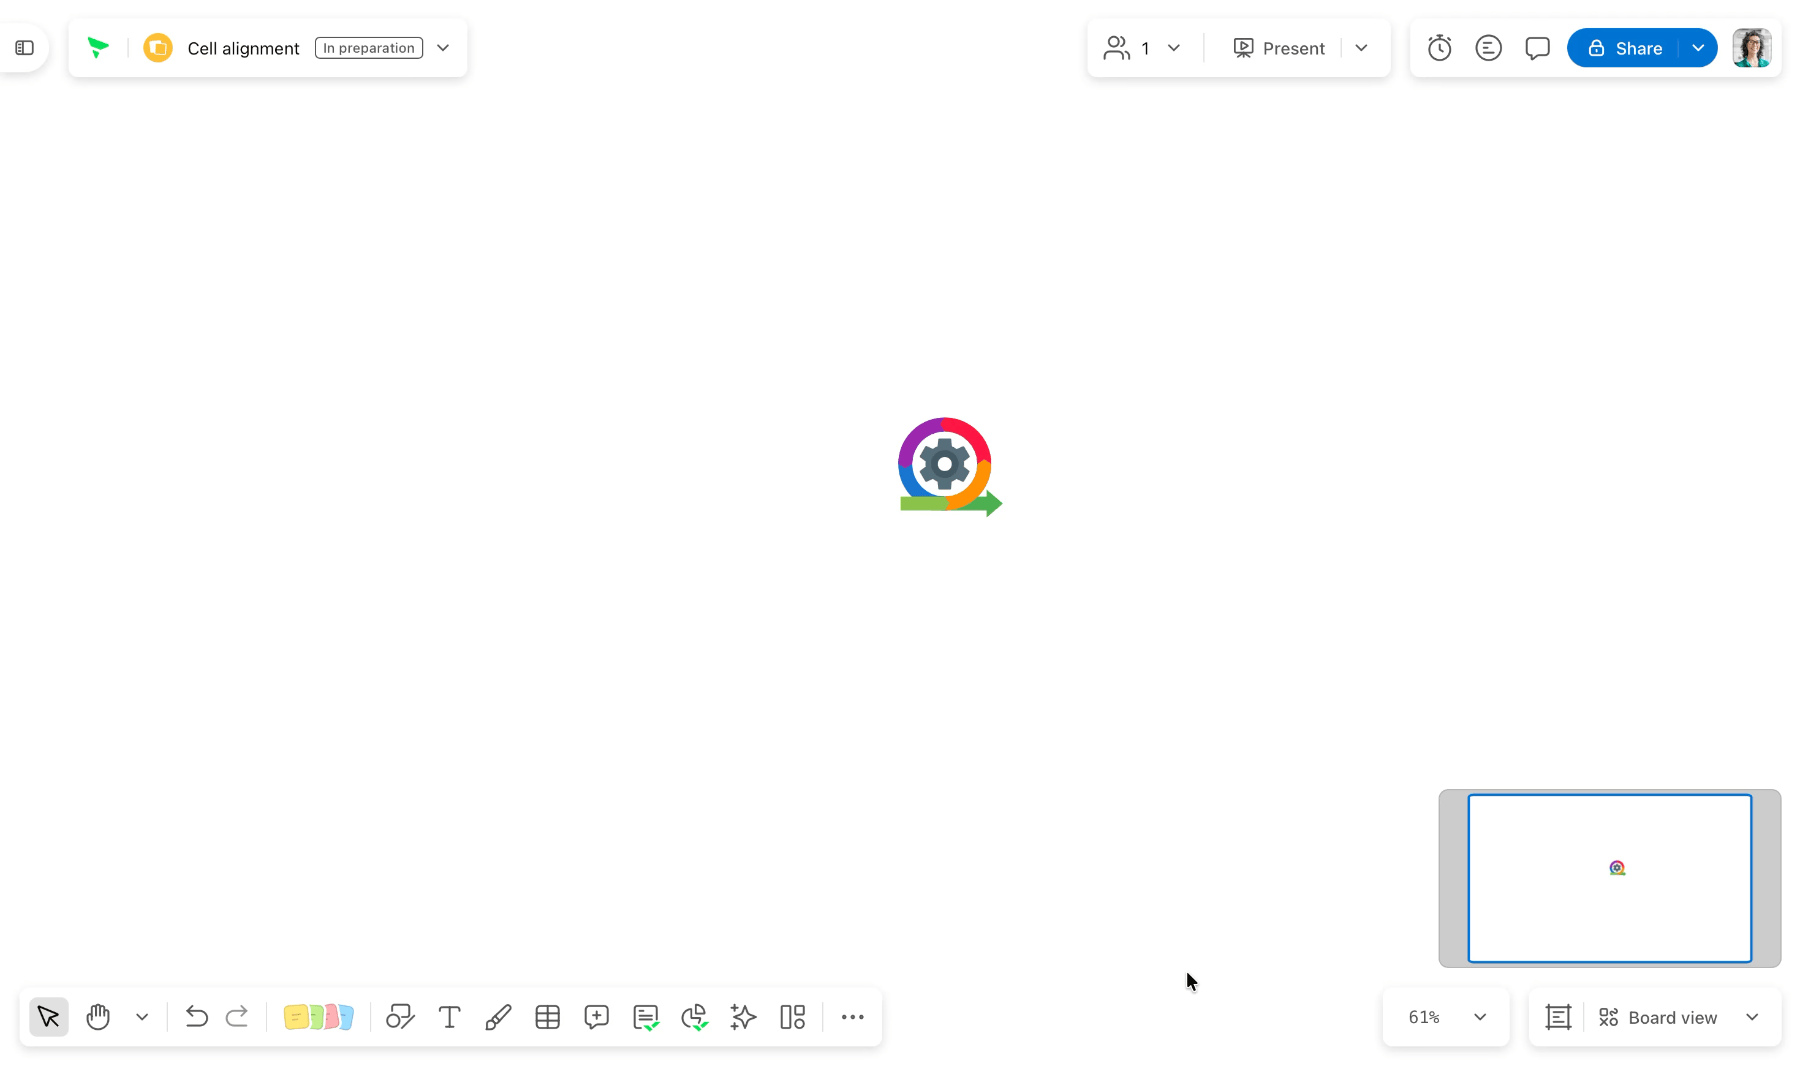Add a comment with plus bubble

pyautogui.click(x=597, y=1017)
